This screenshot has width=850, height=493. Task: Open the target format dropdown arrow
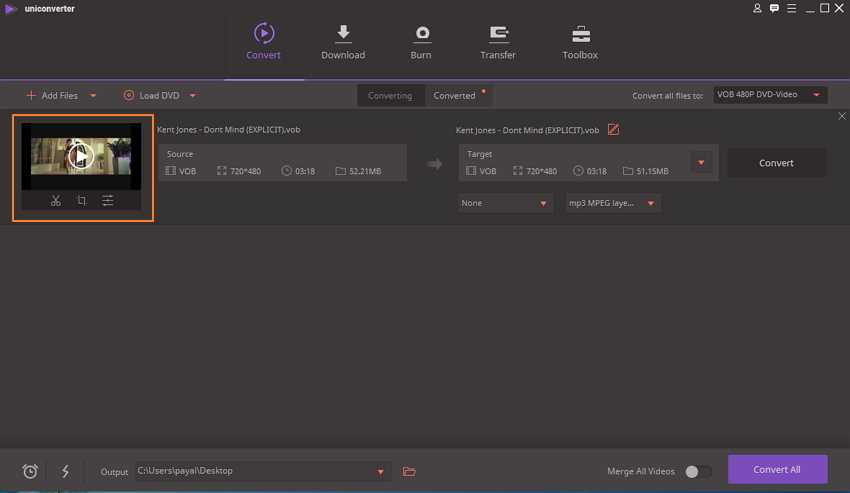point(701,163)
